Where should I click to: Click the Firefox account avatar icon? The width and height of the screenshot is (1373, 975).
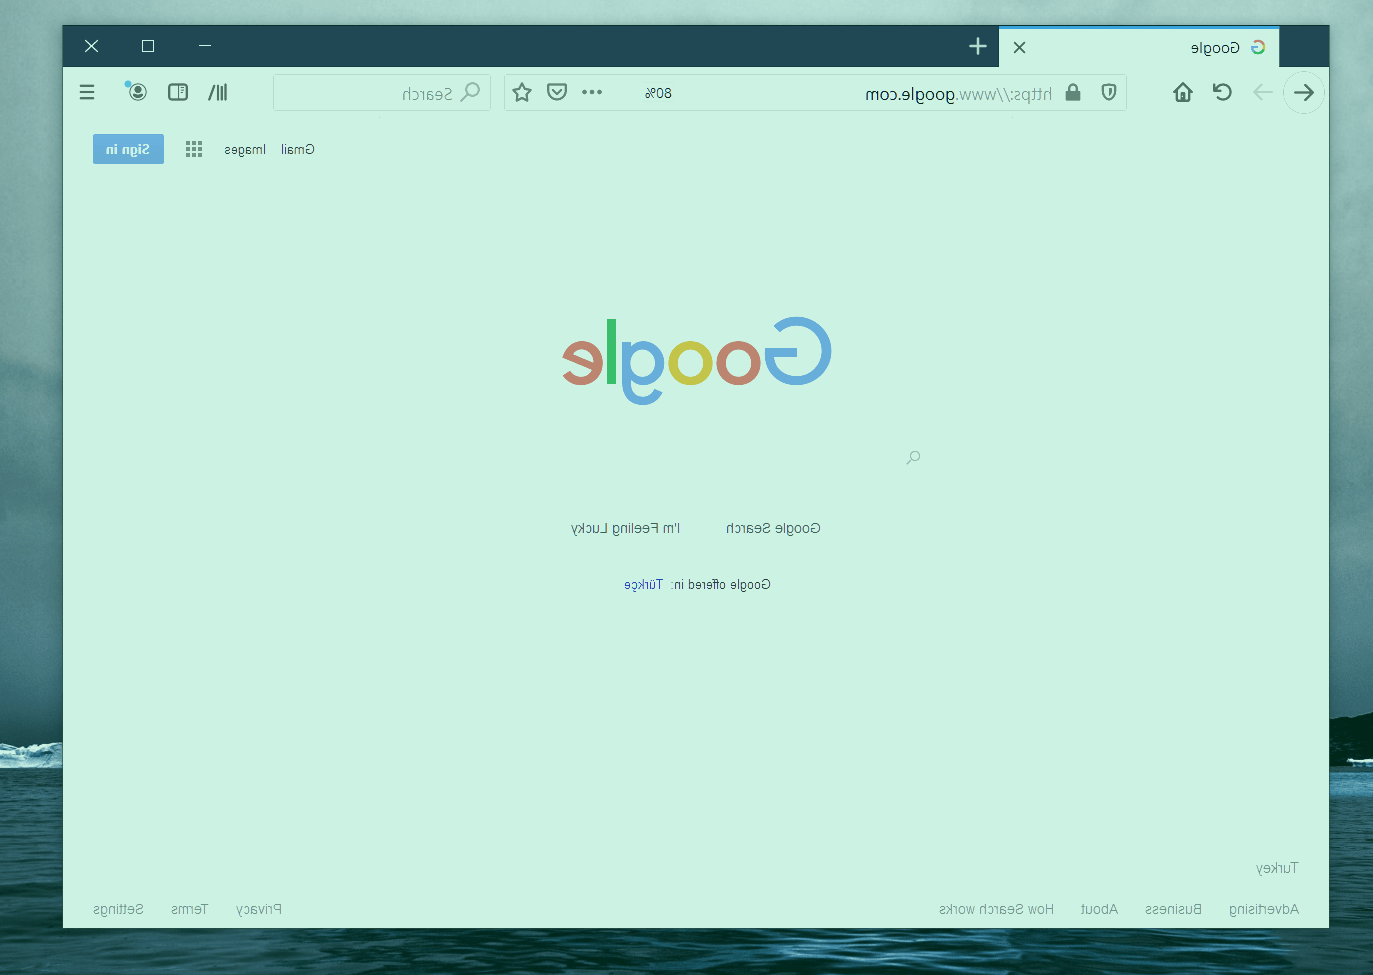point(137,92)
